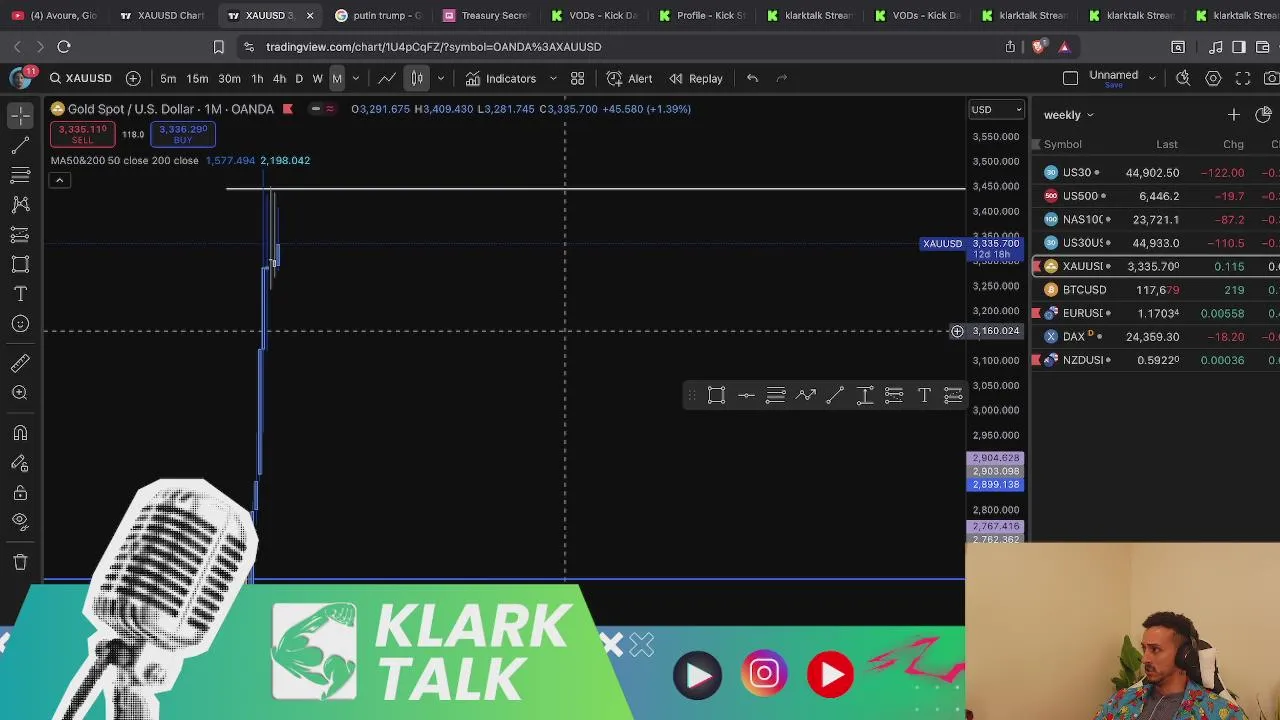Image resolution: width=1280 pixels, height=720 pixels.
Task: Expand the chart style dropdown arrow
Action: [x=440, y=78]
